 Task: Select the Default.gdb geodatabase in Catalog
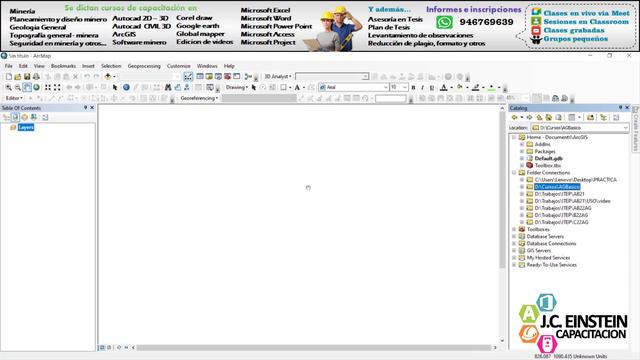tap(549, 158)
